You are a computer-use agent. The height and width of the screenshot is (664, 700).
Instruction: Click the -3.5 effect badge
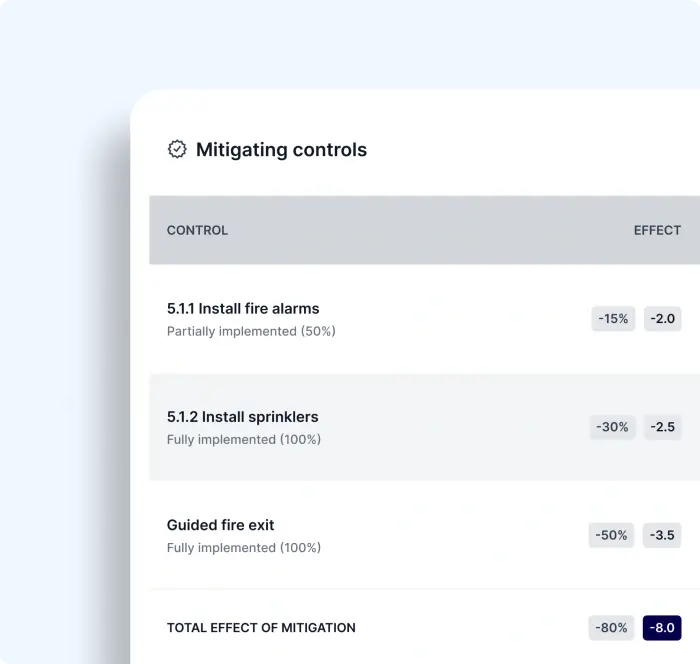(661, 535)
